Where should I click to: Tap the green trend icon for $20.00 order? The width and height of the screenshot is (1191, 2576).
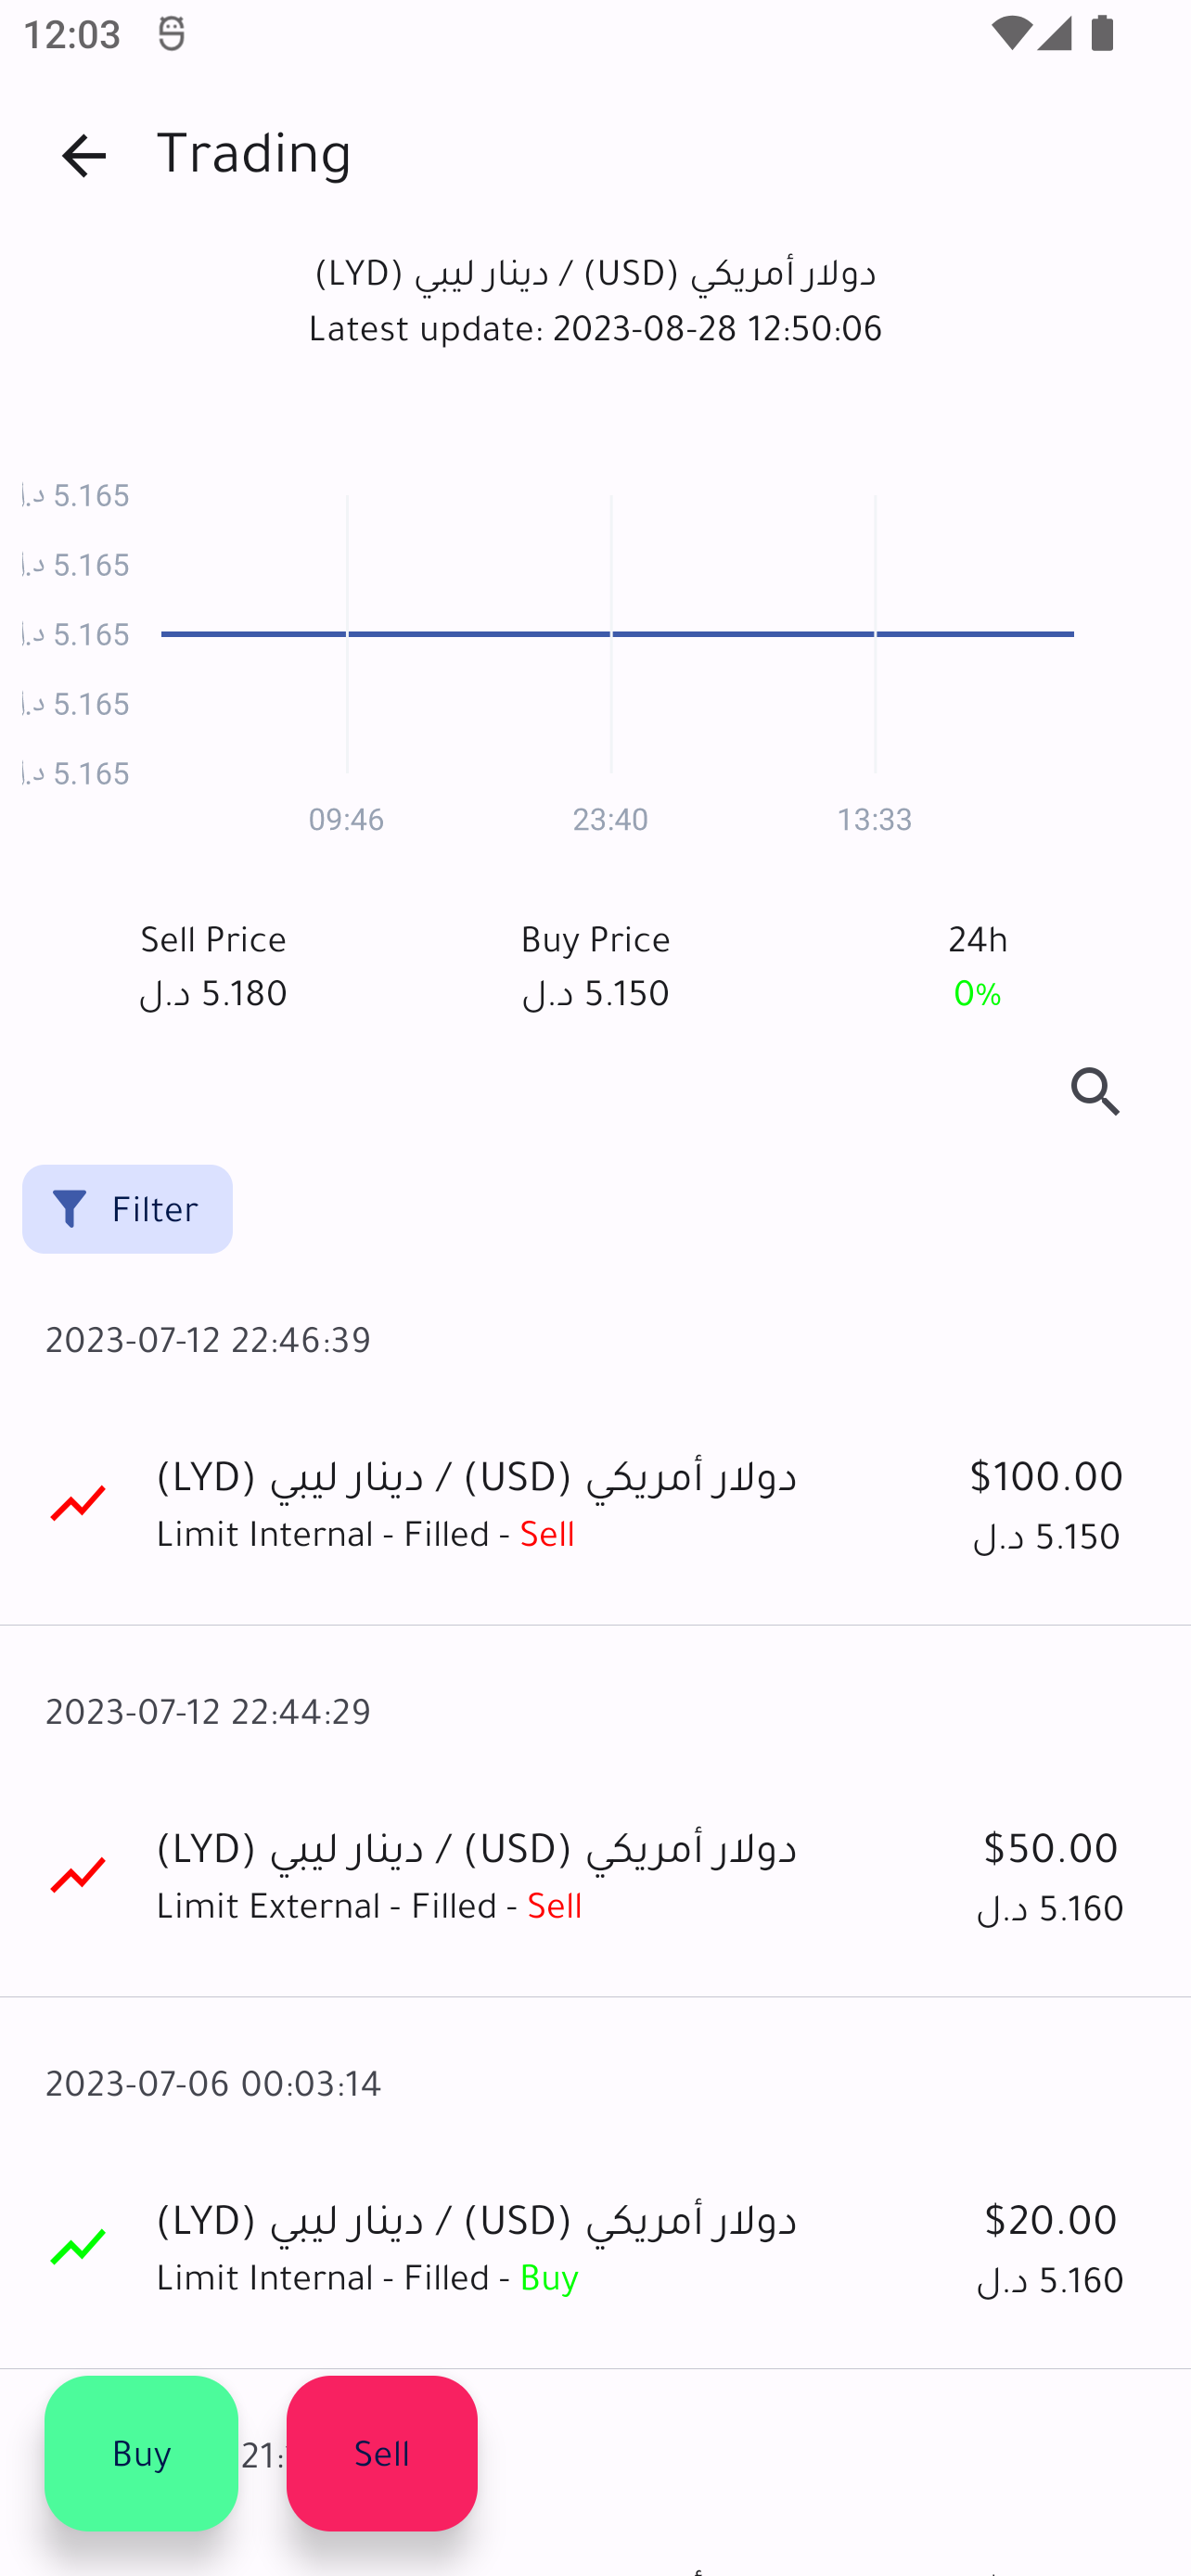[78, 2247]
